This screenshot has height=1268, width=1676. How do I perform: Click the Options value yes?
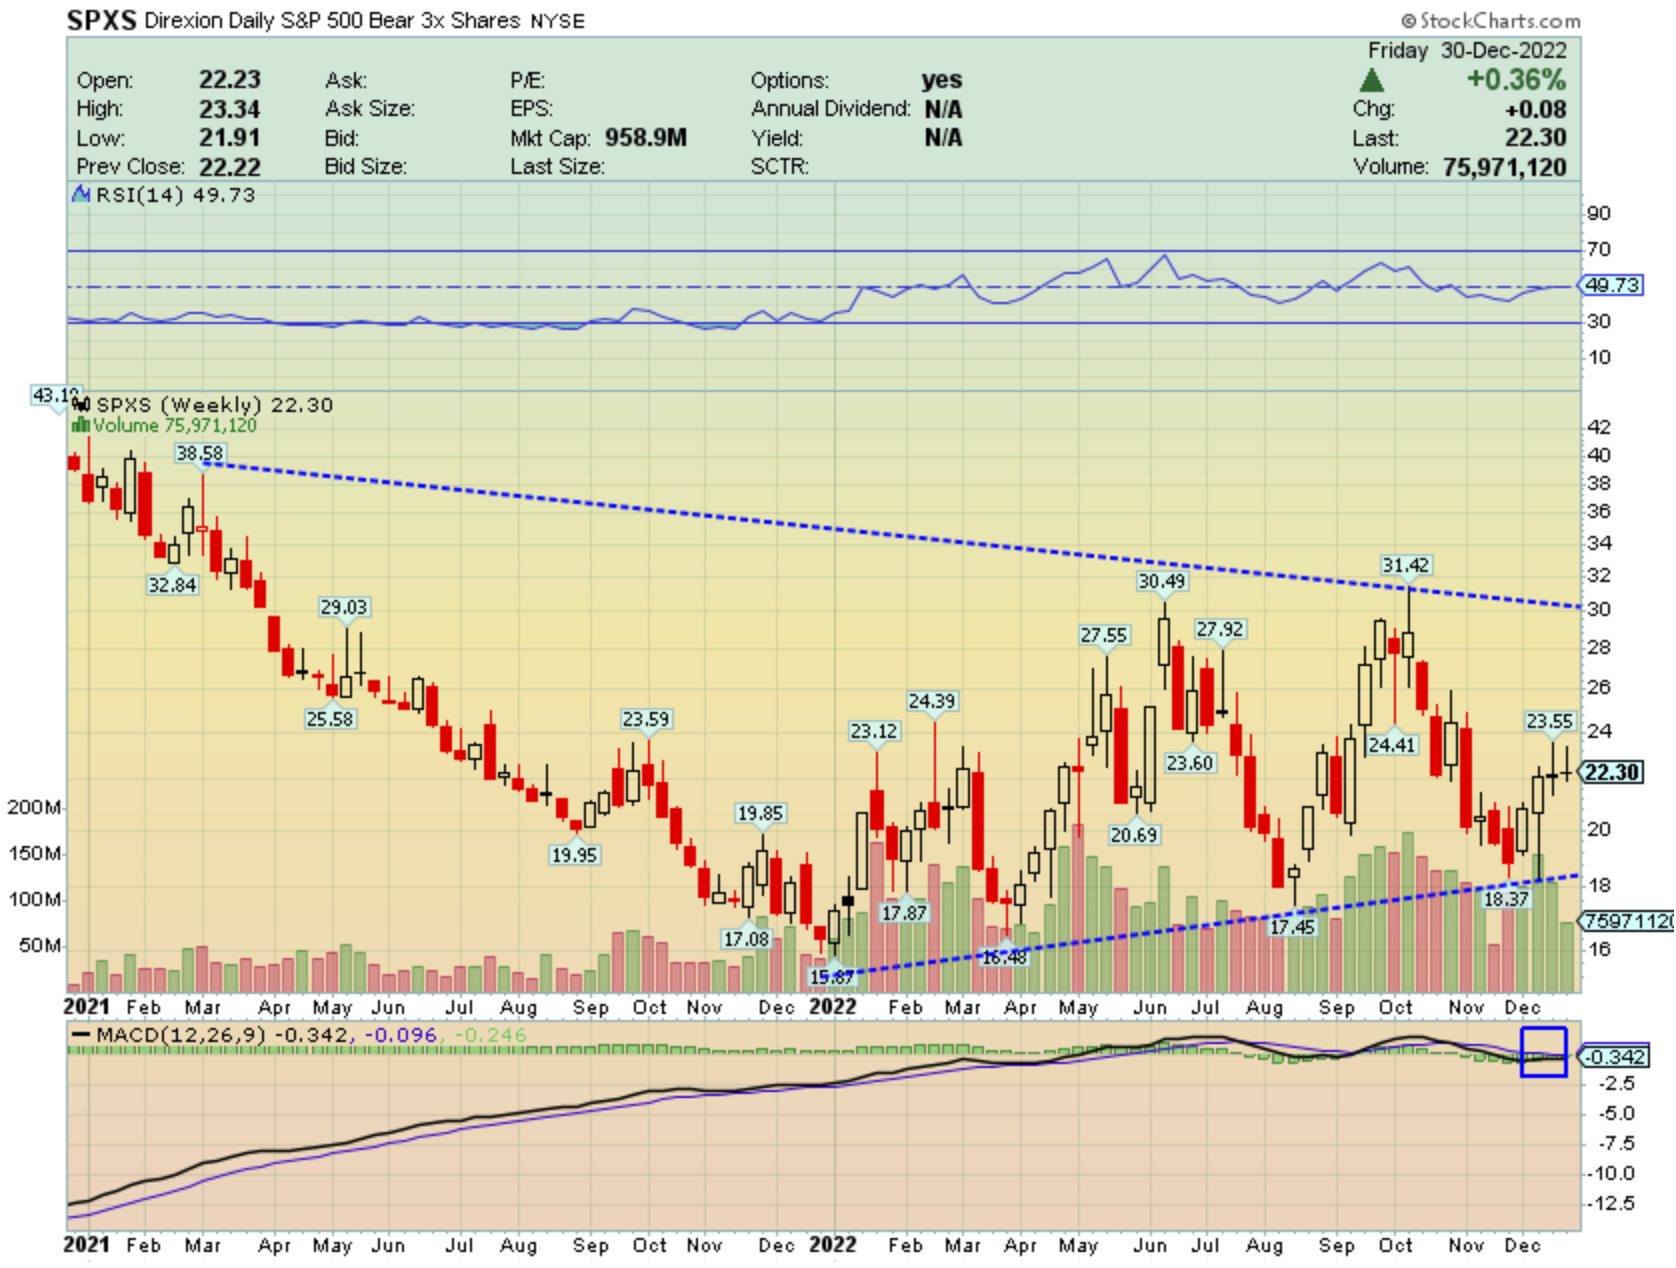tap(942, 80)
